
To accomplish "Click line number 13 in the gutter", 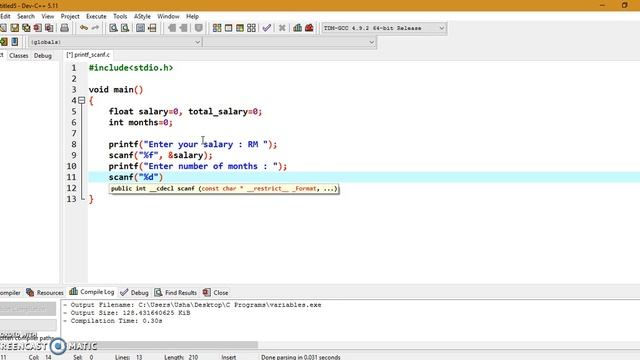I will pos(71,199).
